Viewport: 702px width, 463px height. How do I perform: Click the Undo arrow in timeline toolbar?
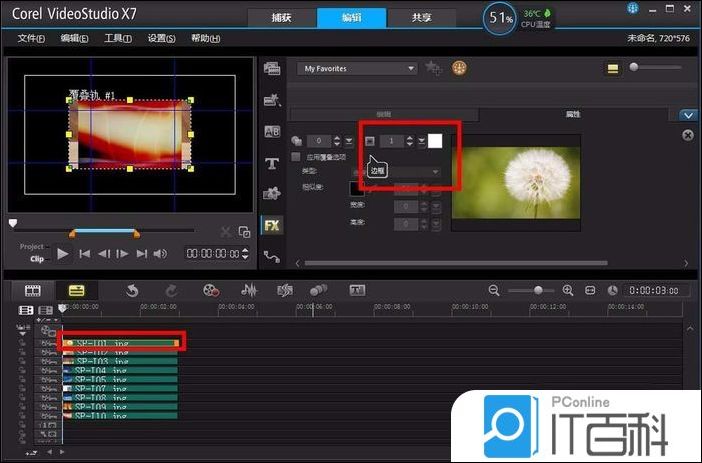click(132, 290)
